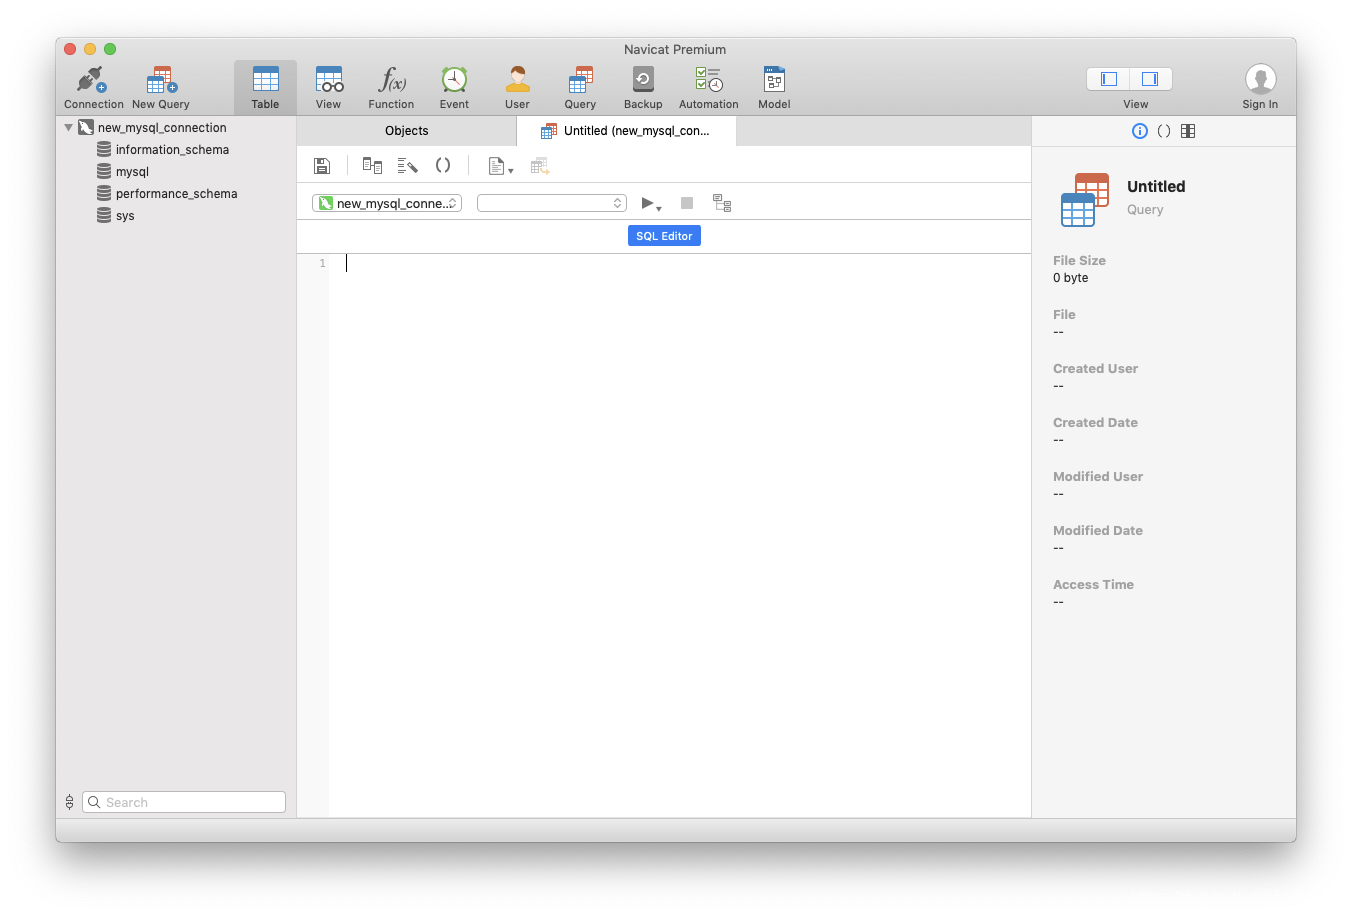Create a New Query from toolbar
Viewport: 1352px width, 916px height.
(x=161, y=87)
